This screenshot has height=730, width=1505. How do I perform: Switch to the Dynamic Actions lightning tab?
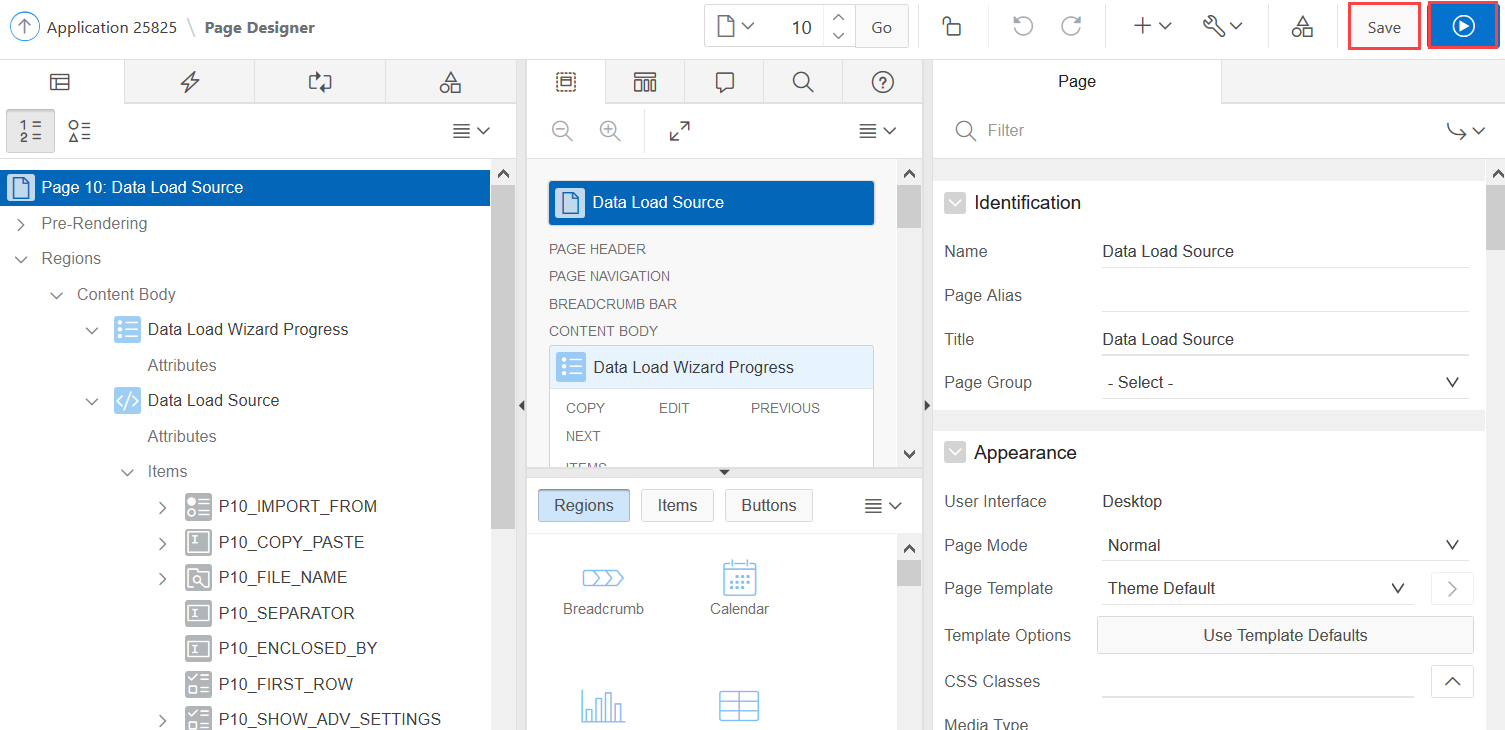(x=190, y=82)
